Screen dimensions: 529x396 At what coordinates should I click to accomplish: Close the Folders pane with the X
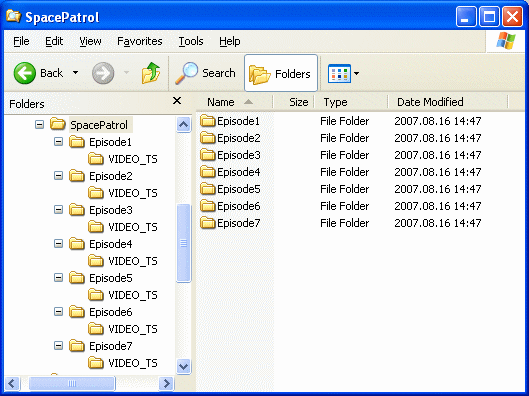tap(177, 101)
